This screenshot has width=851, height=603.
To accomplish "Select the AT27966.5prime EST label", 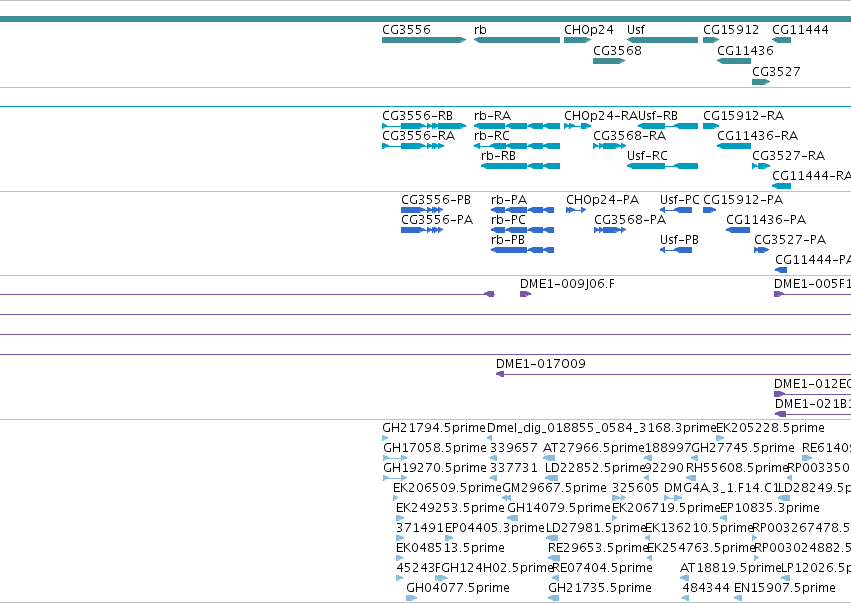I will pyautogui.click(x=593, y=448).
